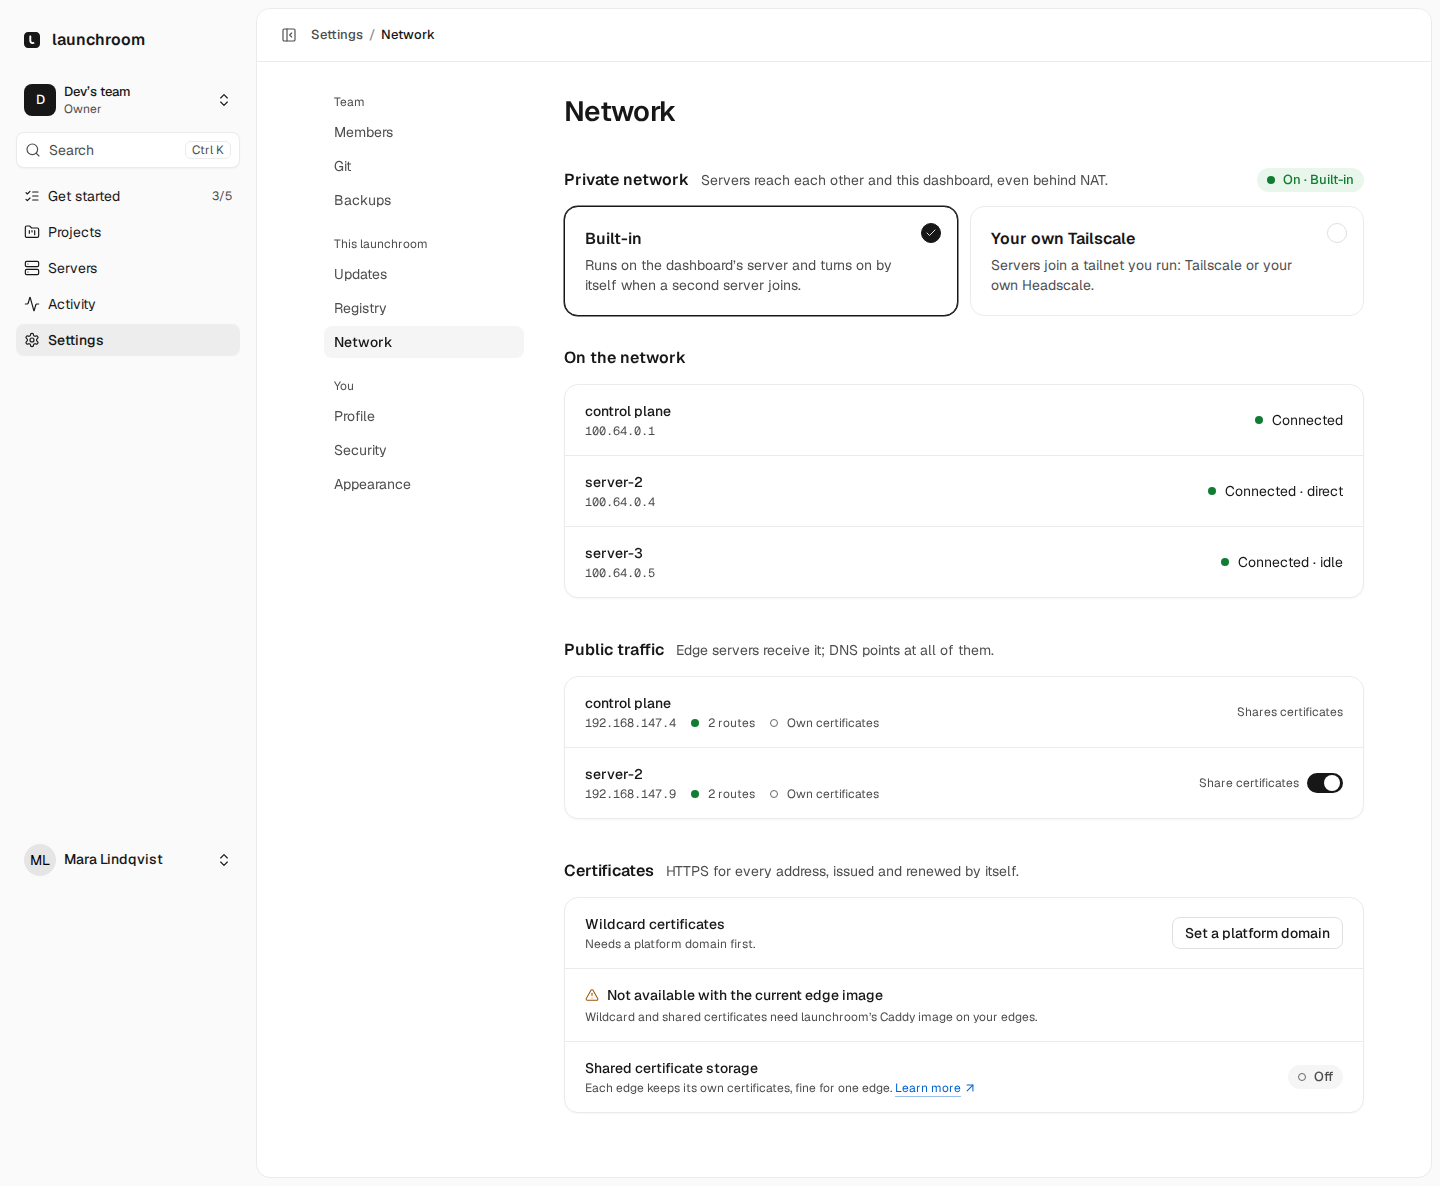This screenshot has width=1440, height=1186.
Task: Click the Connected · idle status text
Action: tap(1290, 562)
